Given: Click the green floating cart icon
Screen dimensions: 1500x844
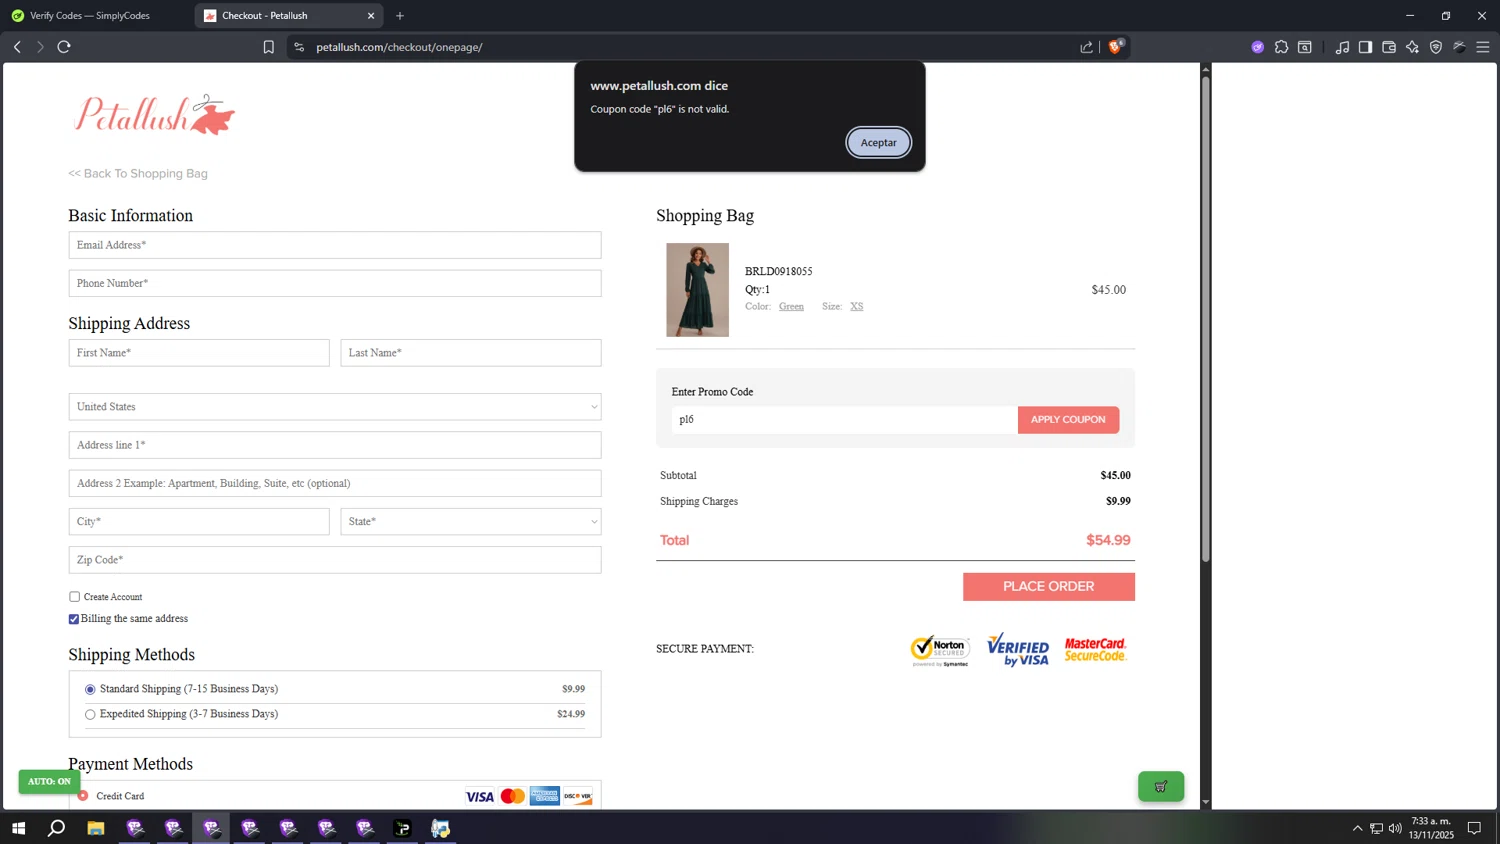Looking at the screenshot, I should coord(1161,786).
